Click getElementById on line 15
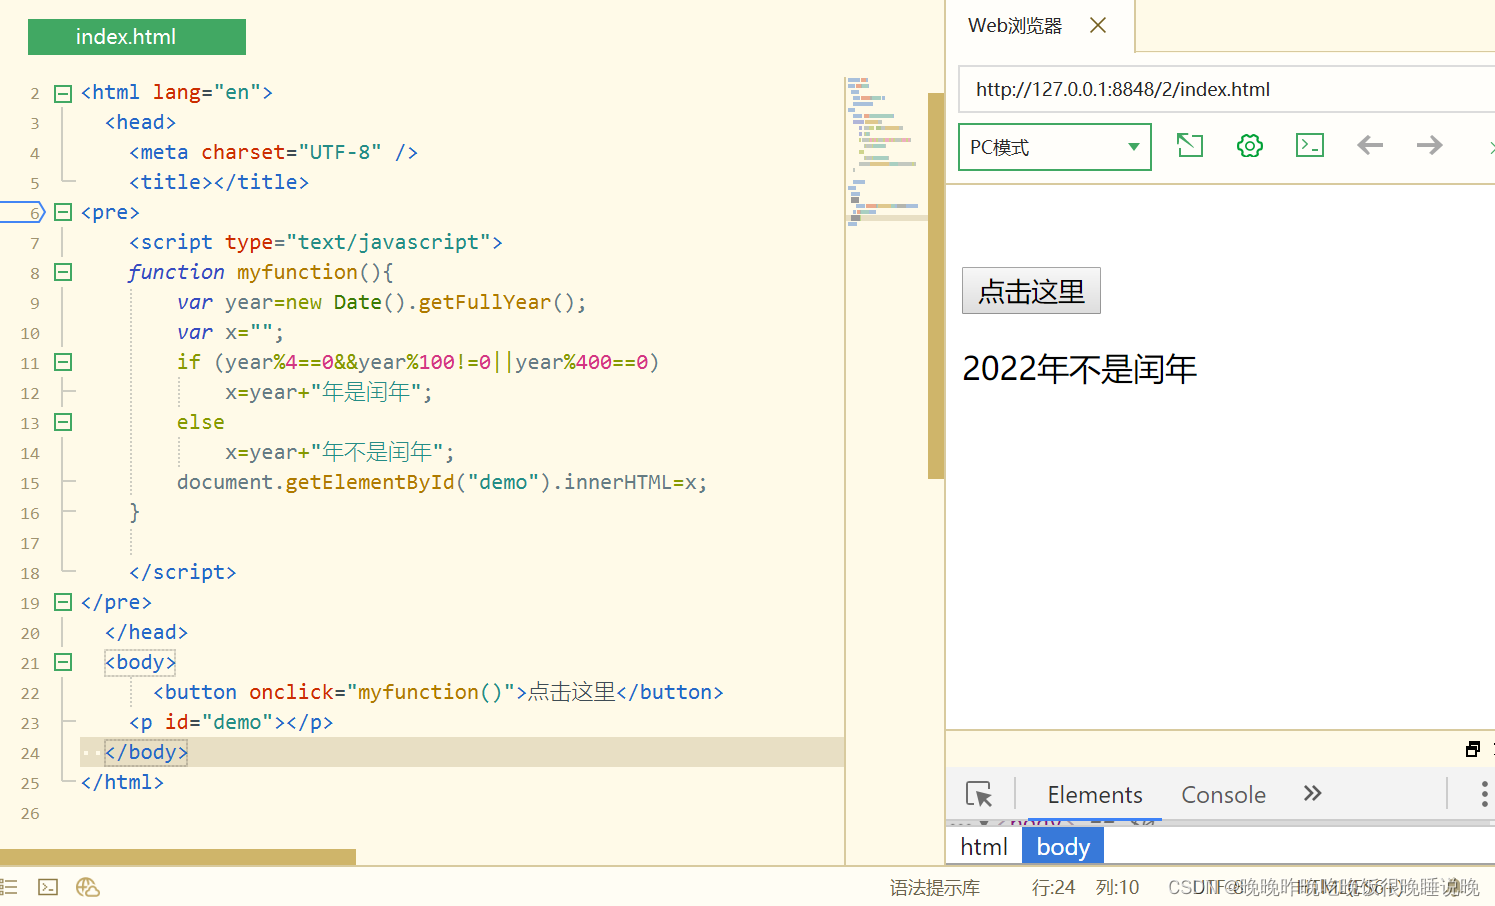Viewport: 1495px width, 906px height. pos(370,482)
